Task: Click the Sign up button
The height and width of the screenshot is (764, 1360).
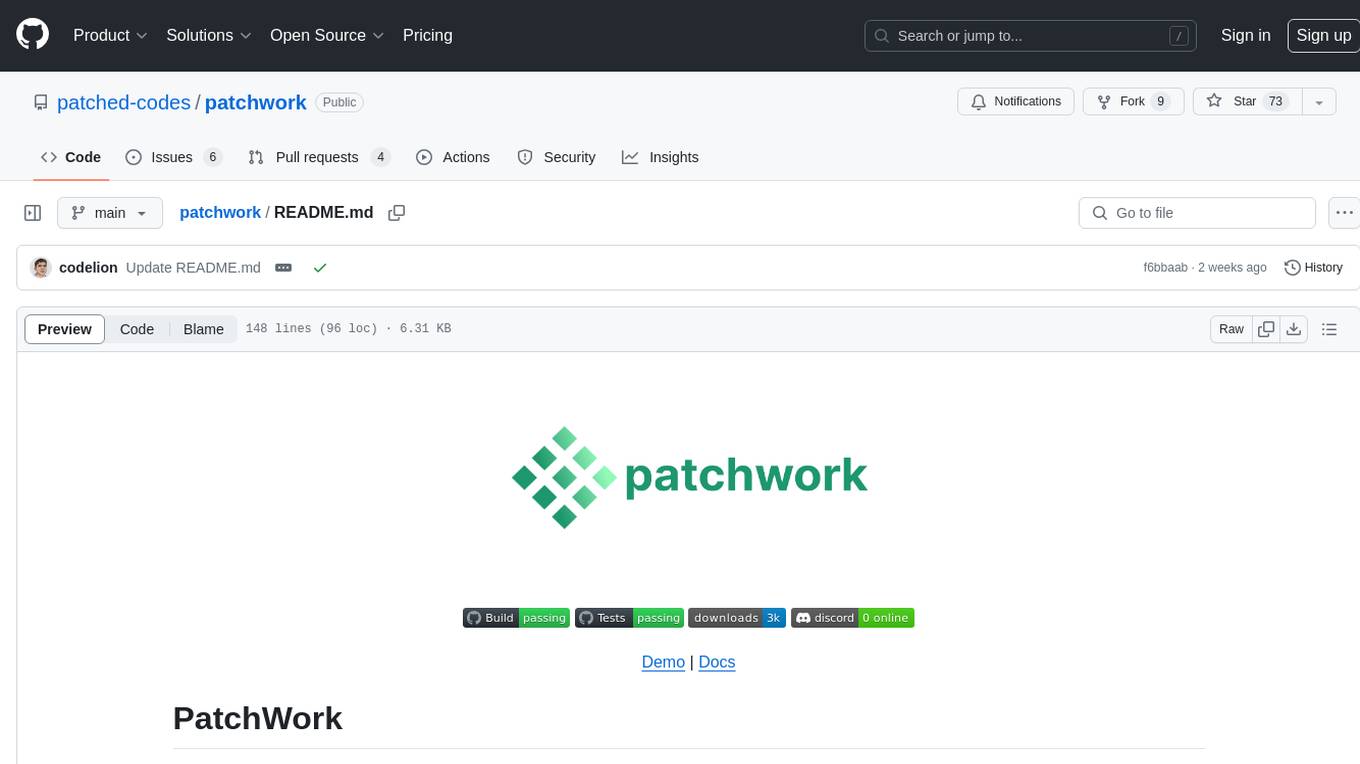Action: [x=1323, y=35]
